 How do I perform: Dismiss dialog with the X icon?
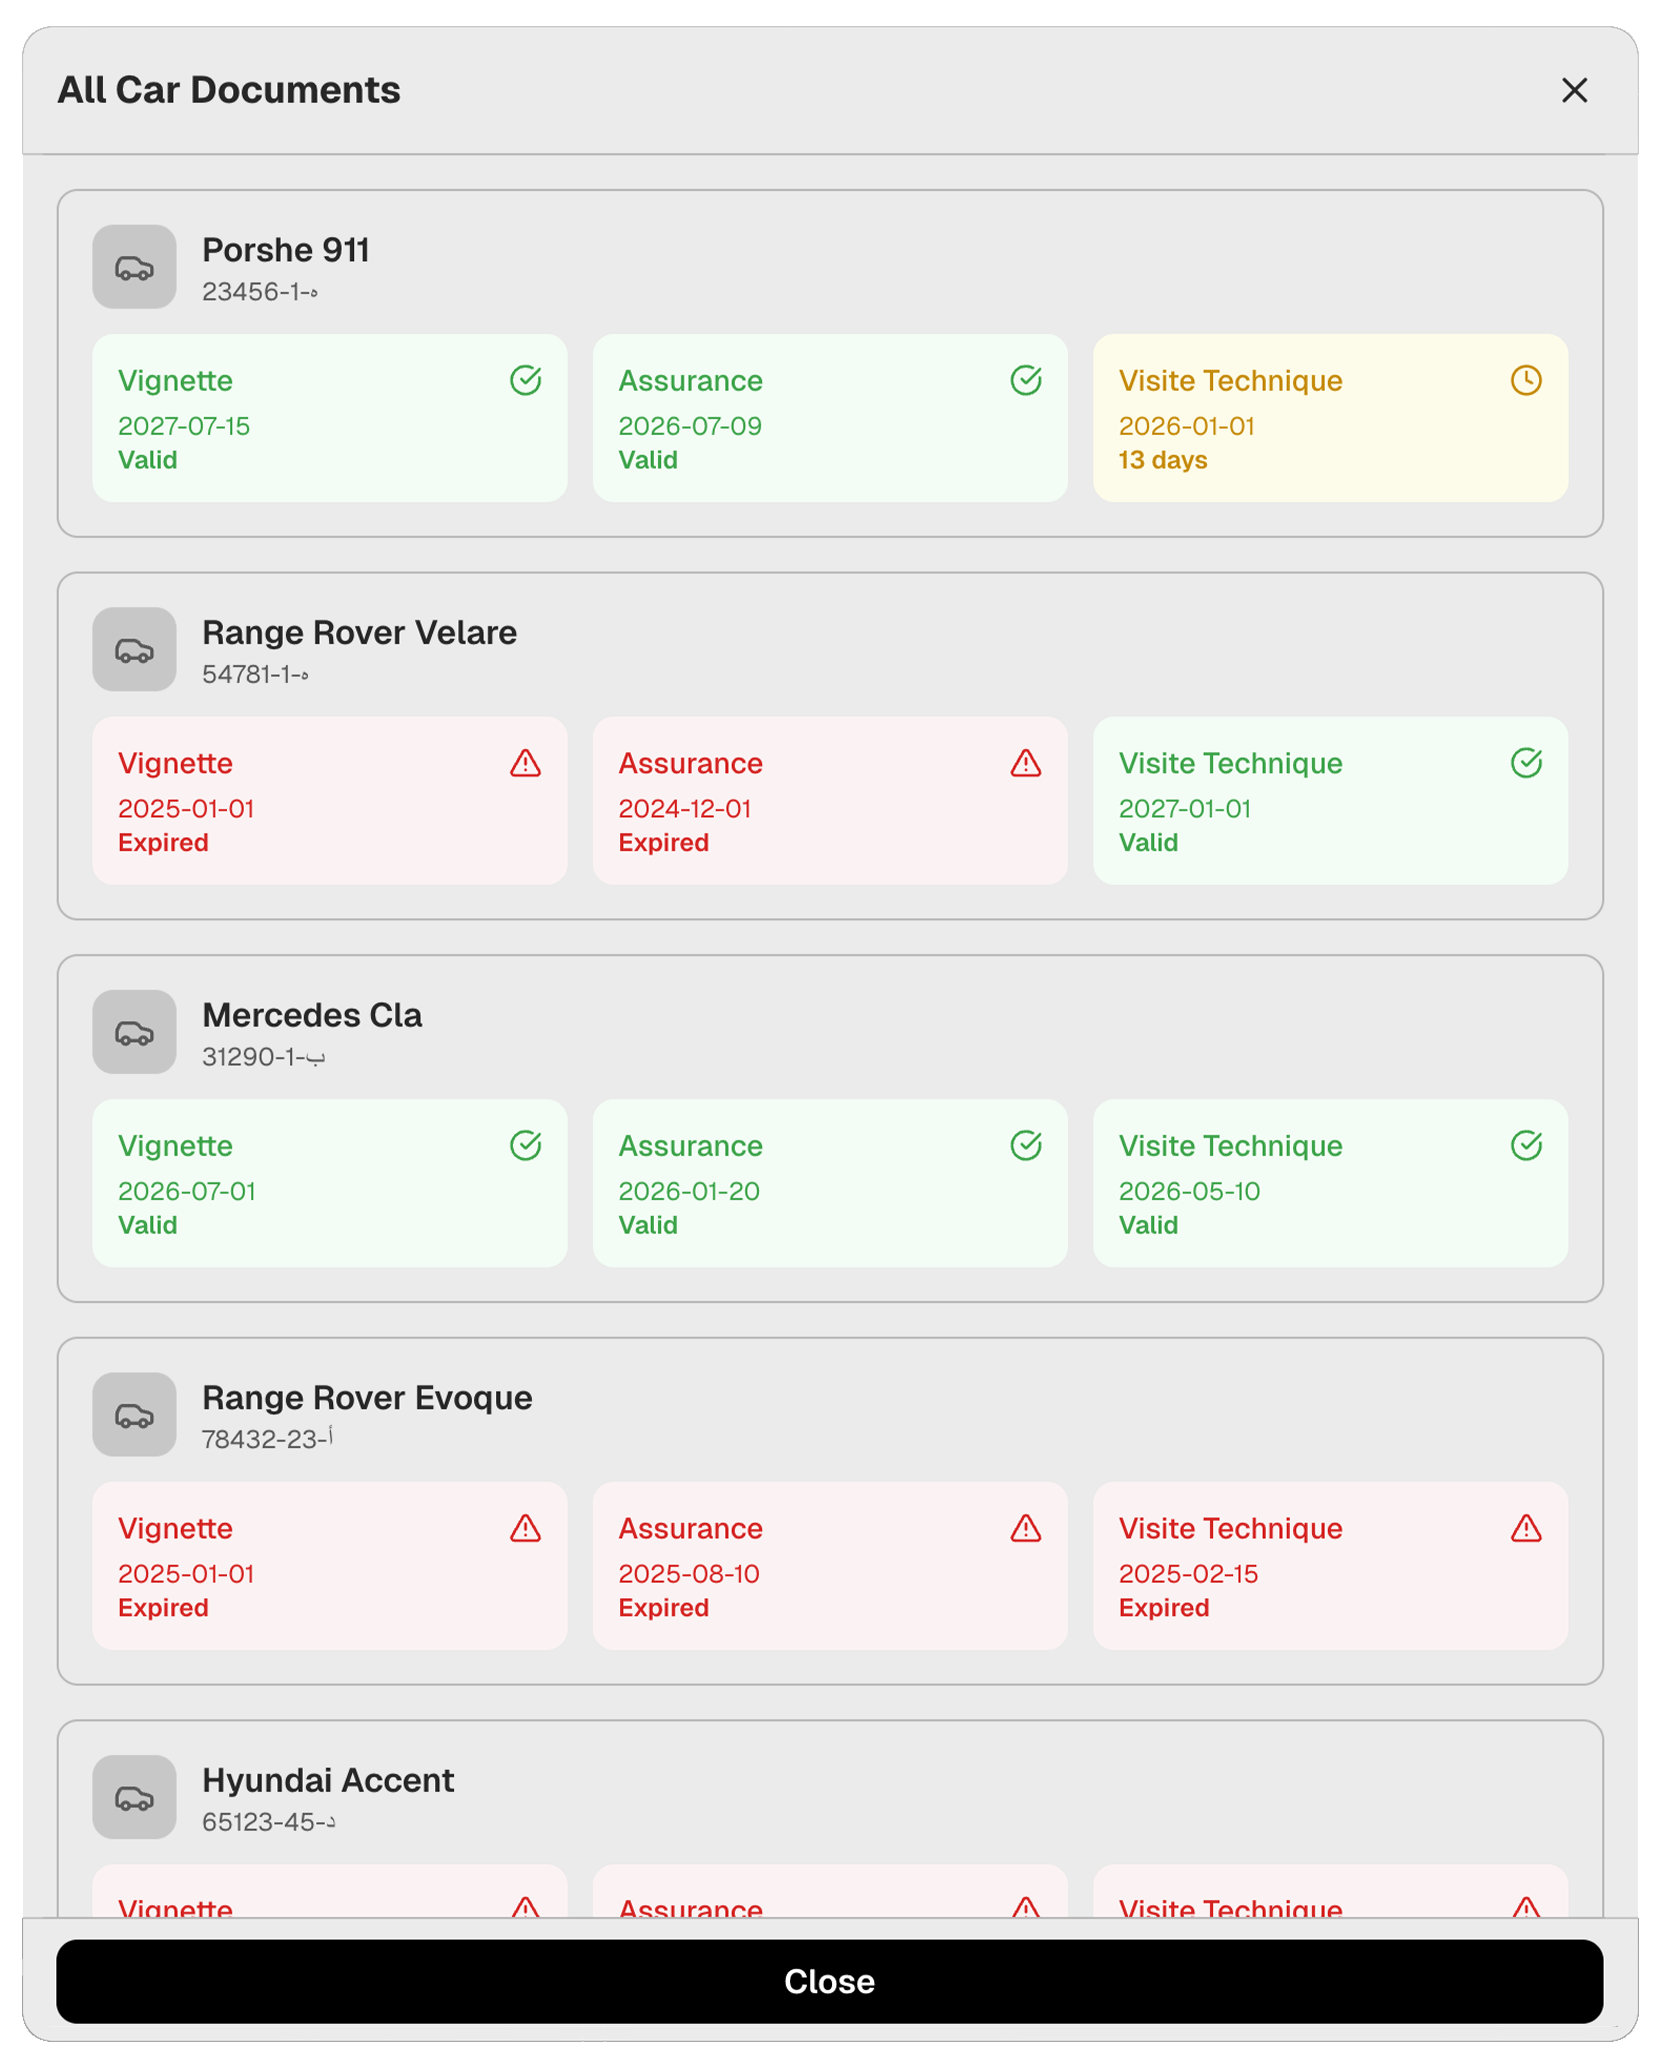pos(1574,91)
